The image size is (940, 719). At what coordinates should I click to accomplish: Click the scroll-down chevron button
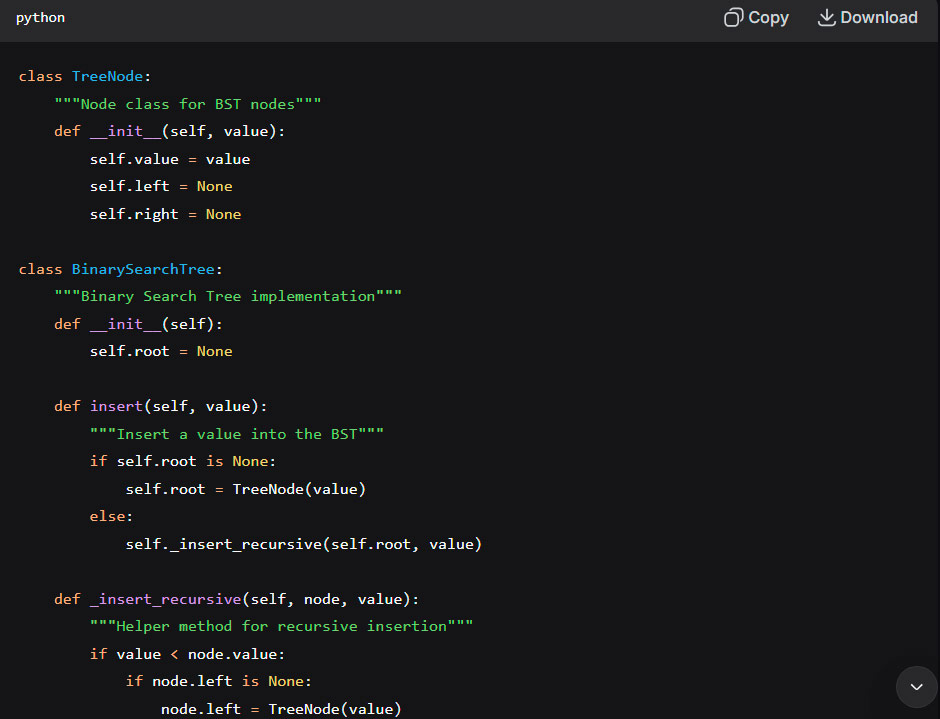pyautogui.click(x=916, y=687)
